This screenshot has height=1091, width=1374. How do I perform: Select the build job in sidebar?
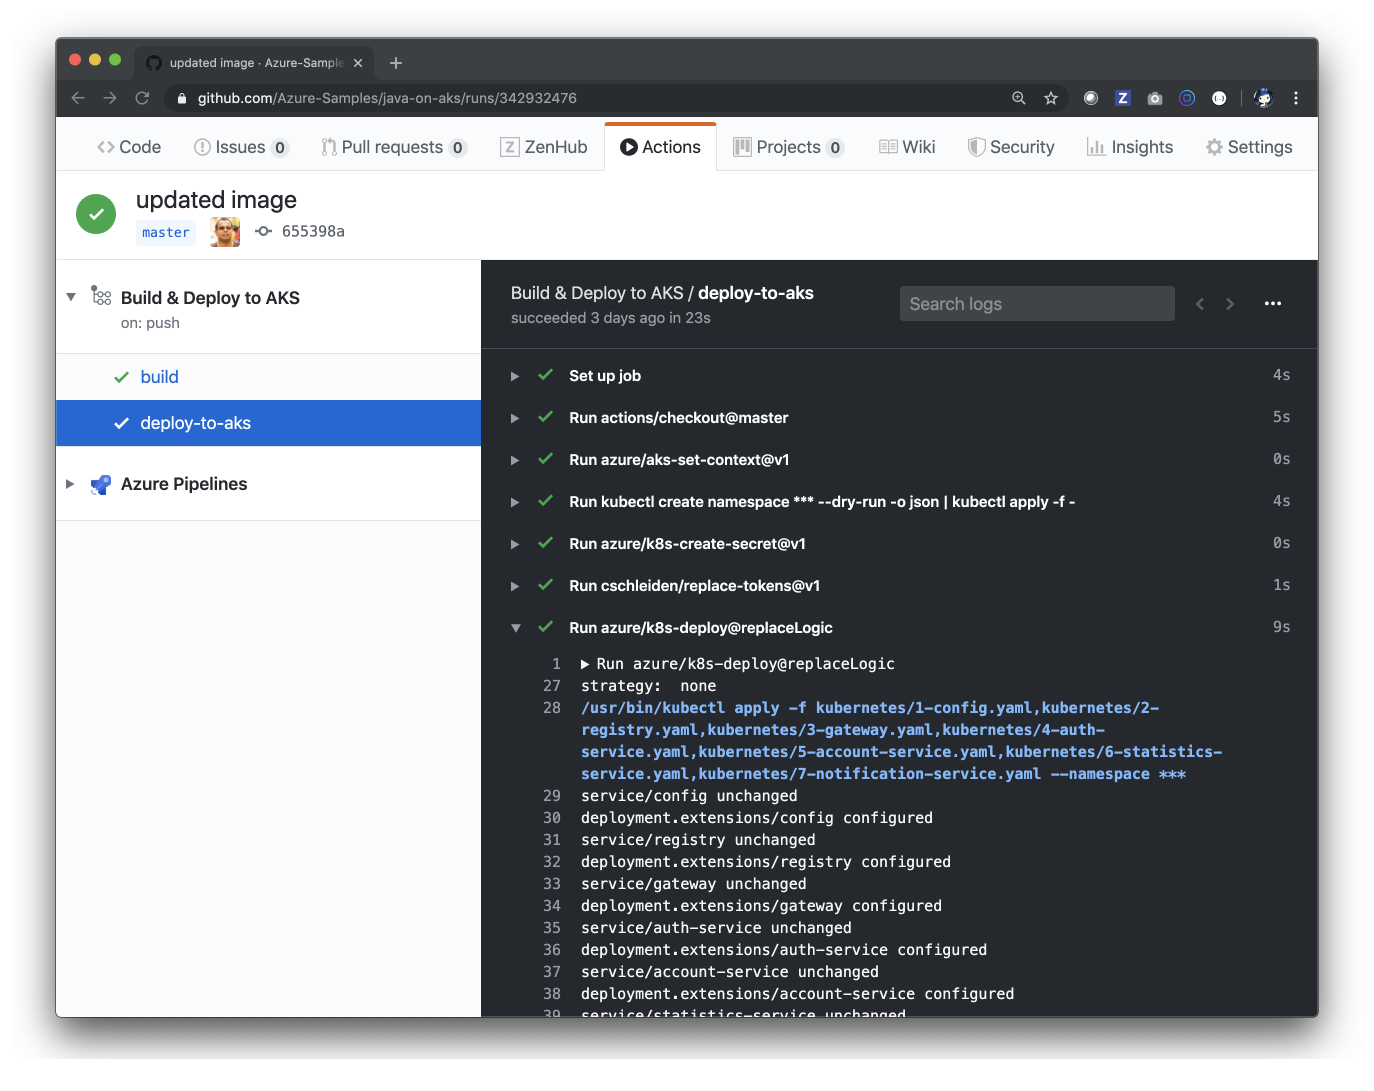pos(268,377)
